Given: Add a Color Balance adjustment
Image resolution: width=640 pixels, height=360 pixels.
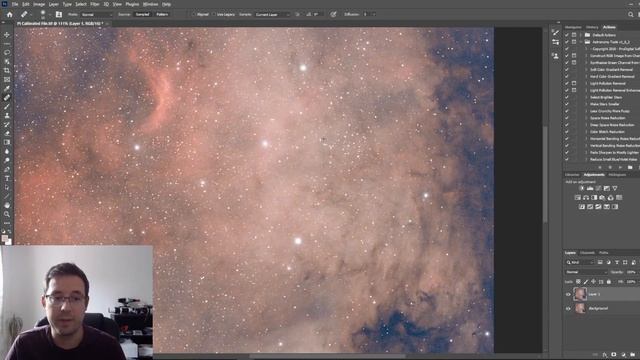Looking at the screenshot, I should coord(586,198).
